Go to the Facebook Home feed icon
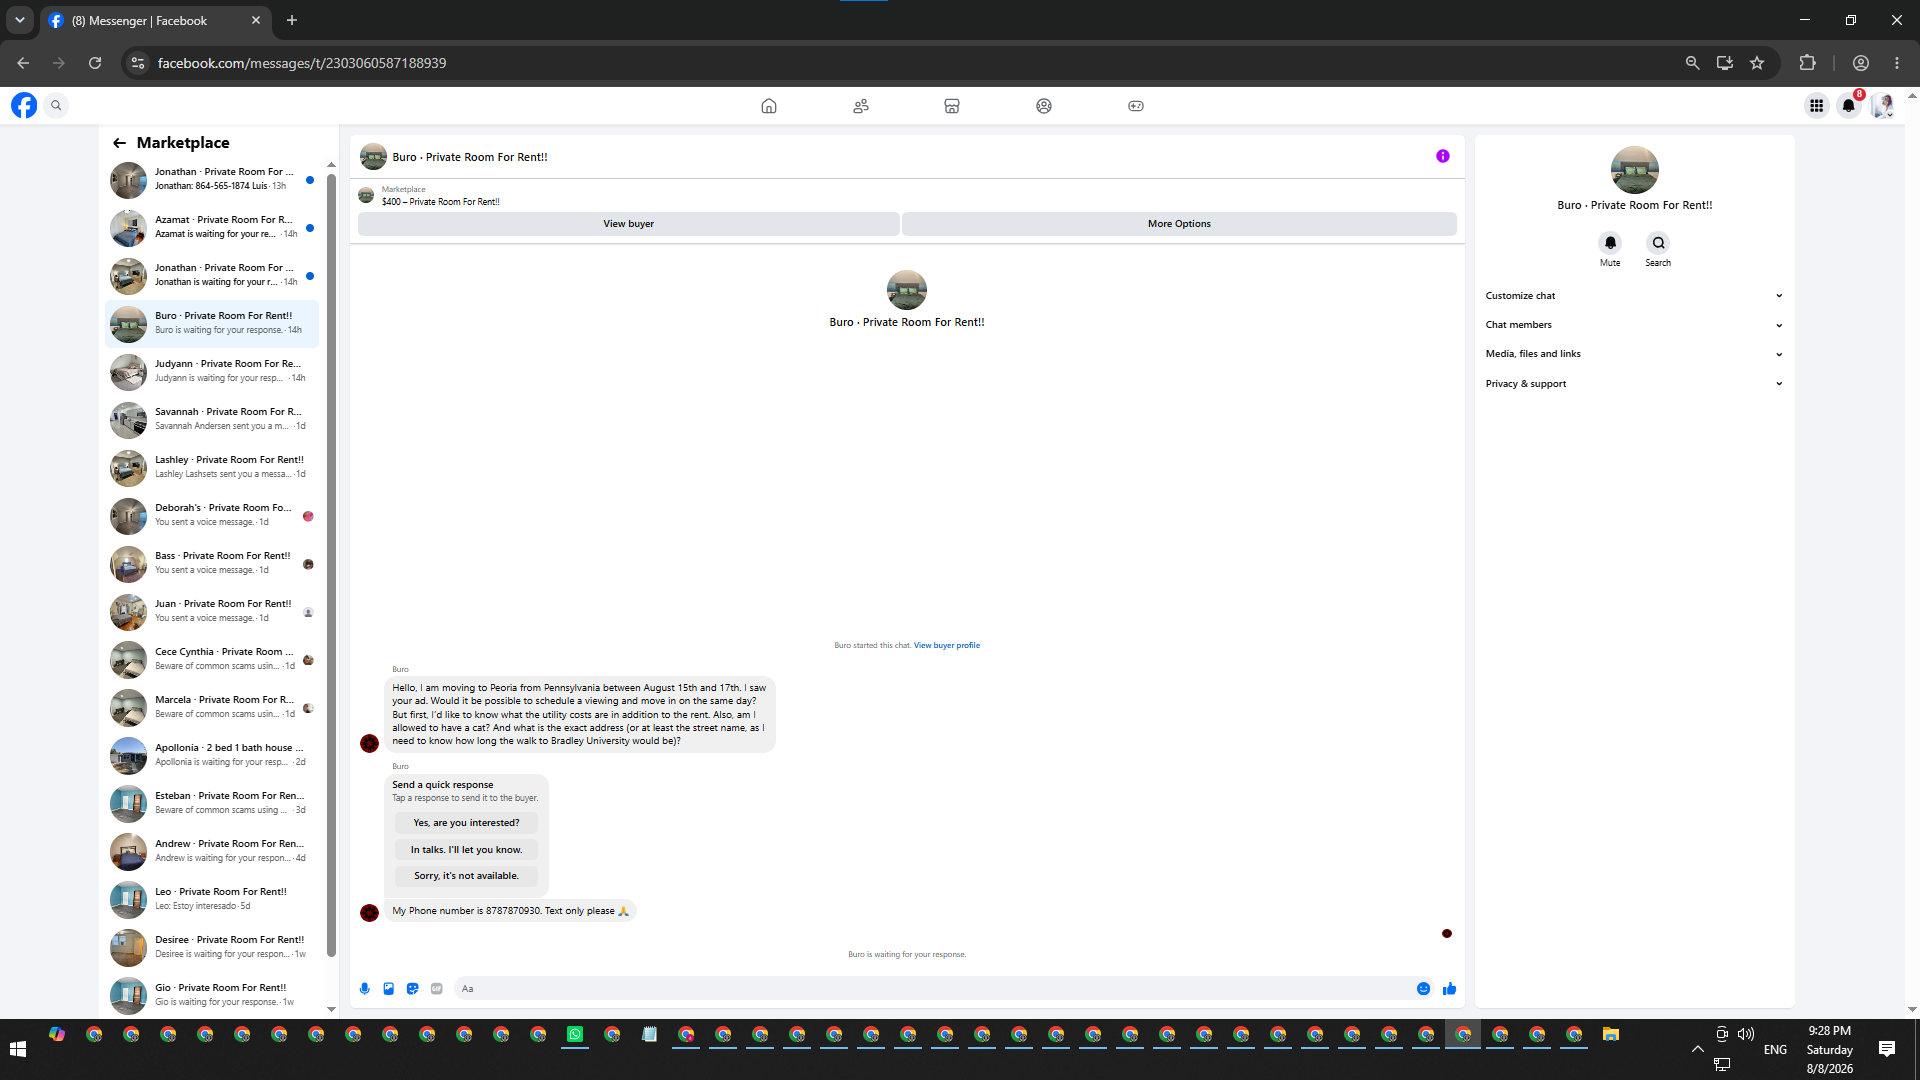This screenshot has height=1080, width=1920. click(769, 106)
